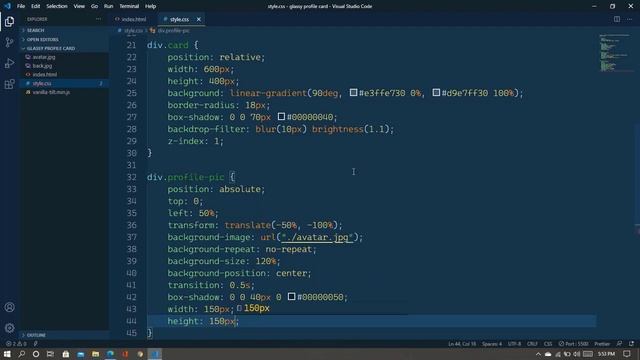Open the Run menu
The image size is (640, 360).
108,6
